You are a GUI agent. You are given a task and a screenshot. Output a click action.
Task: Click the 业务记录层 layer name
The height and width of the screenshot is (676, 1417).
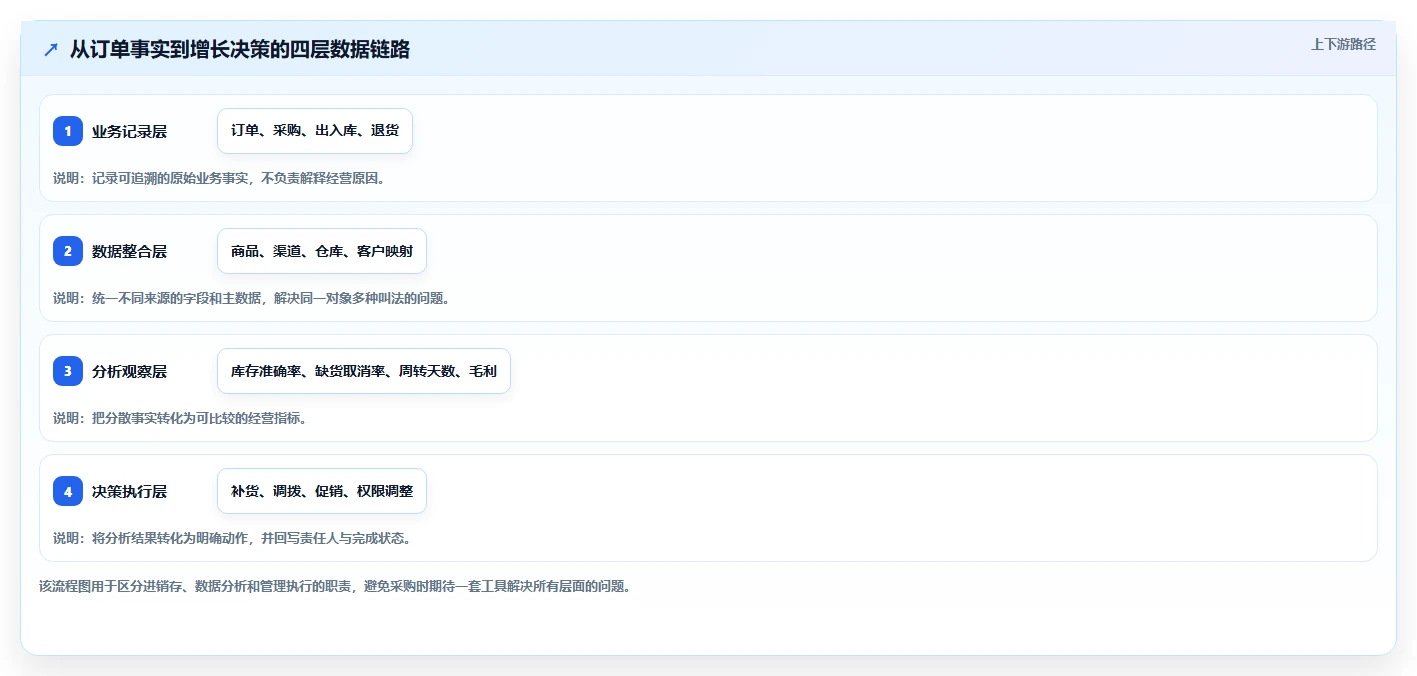click(x=129, y=131)
